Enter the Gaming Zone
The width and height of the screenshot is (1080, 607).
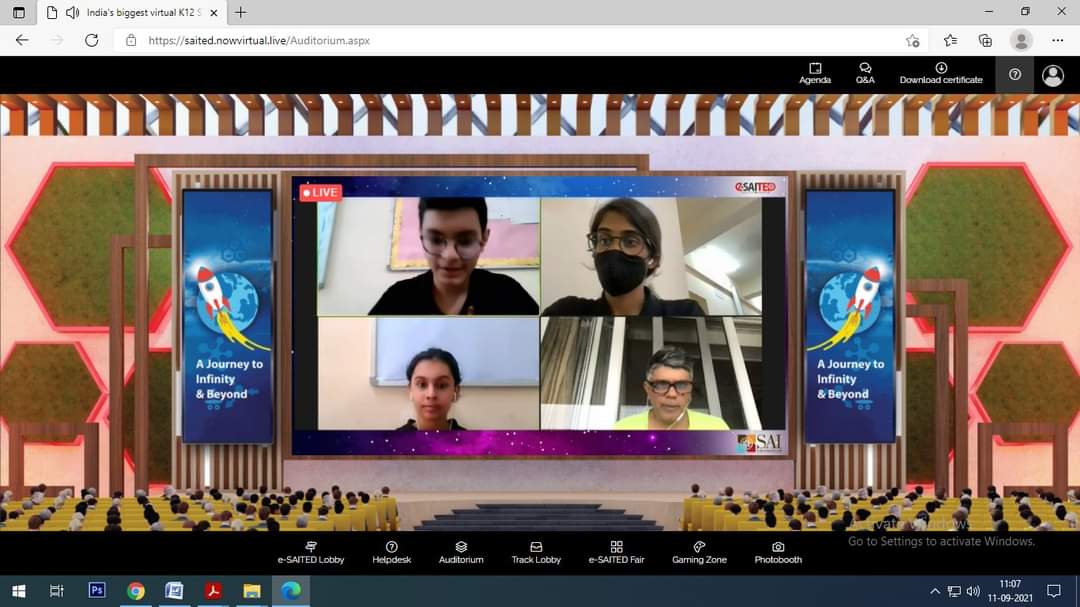click(x=699, y=553)
